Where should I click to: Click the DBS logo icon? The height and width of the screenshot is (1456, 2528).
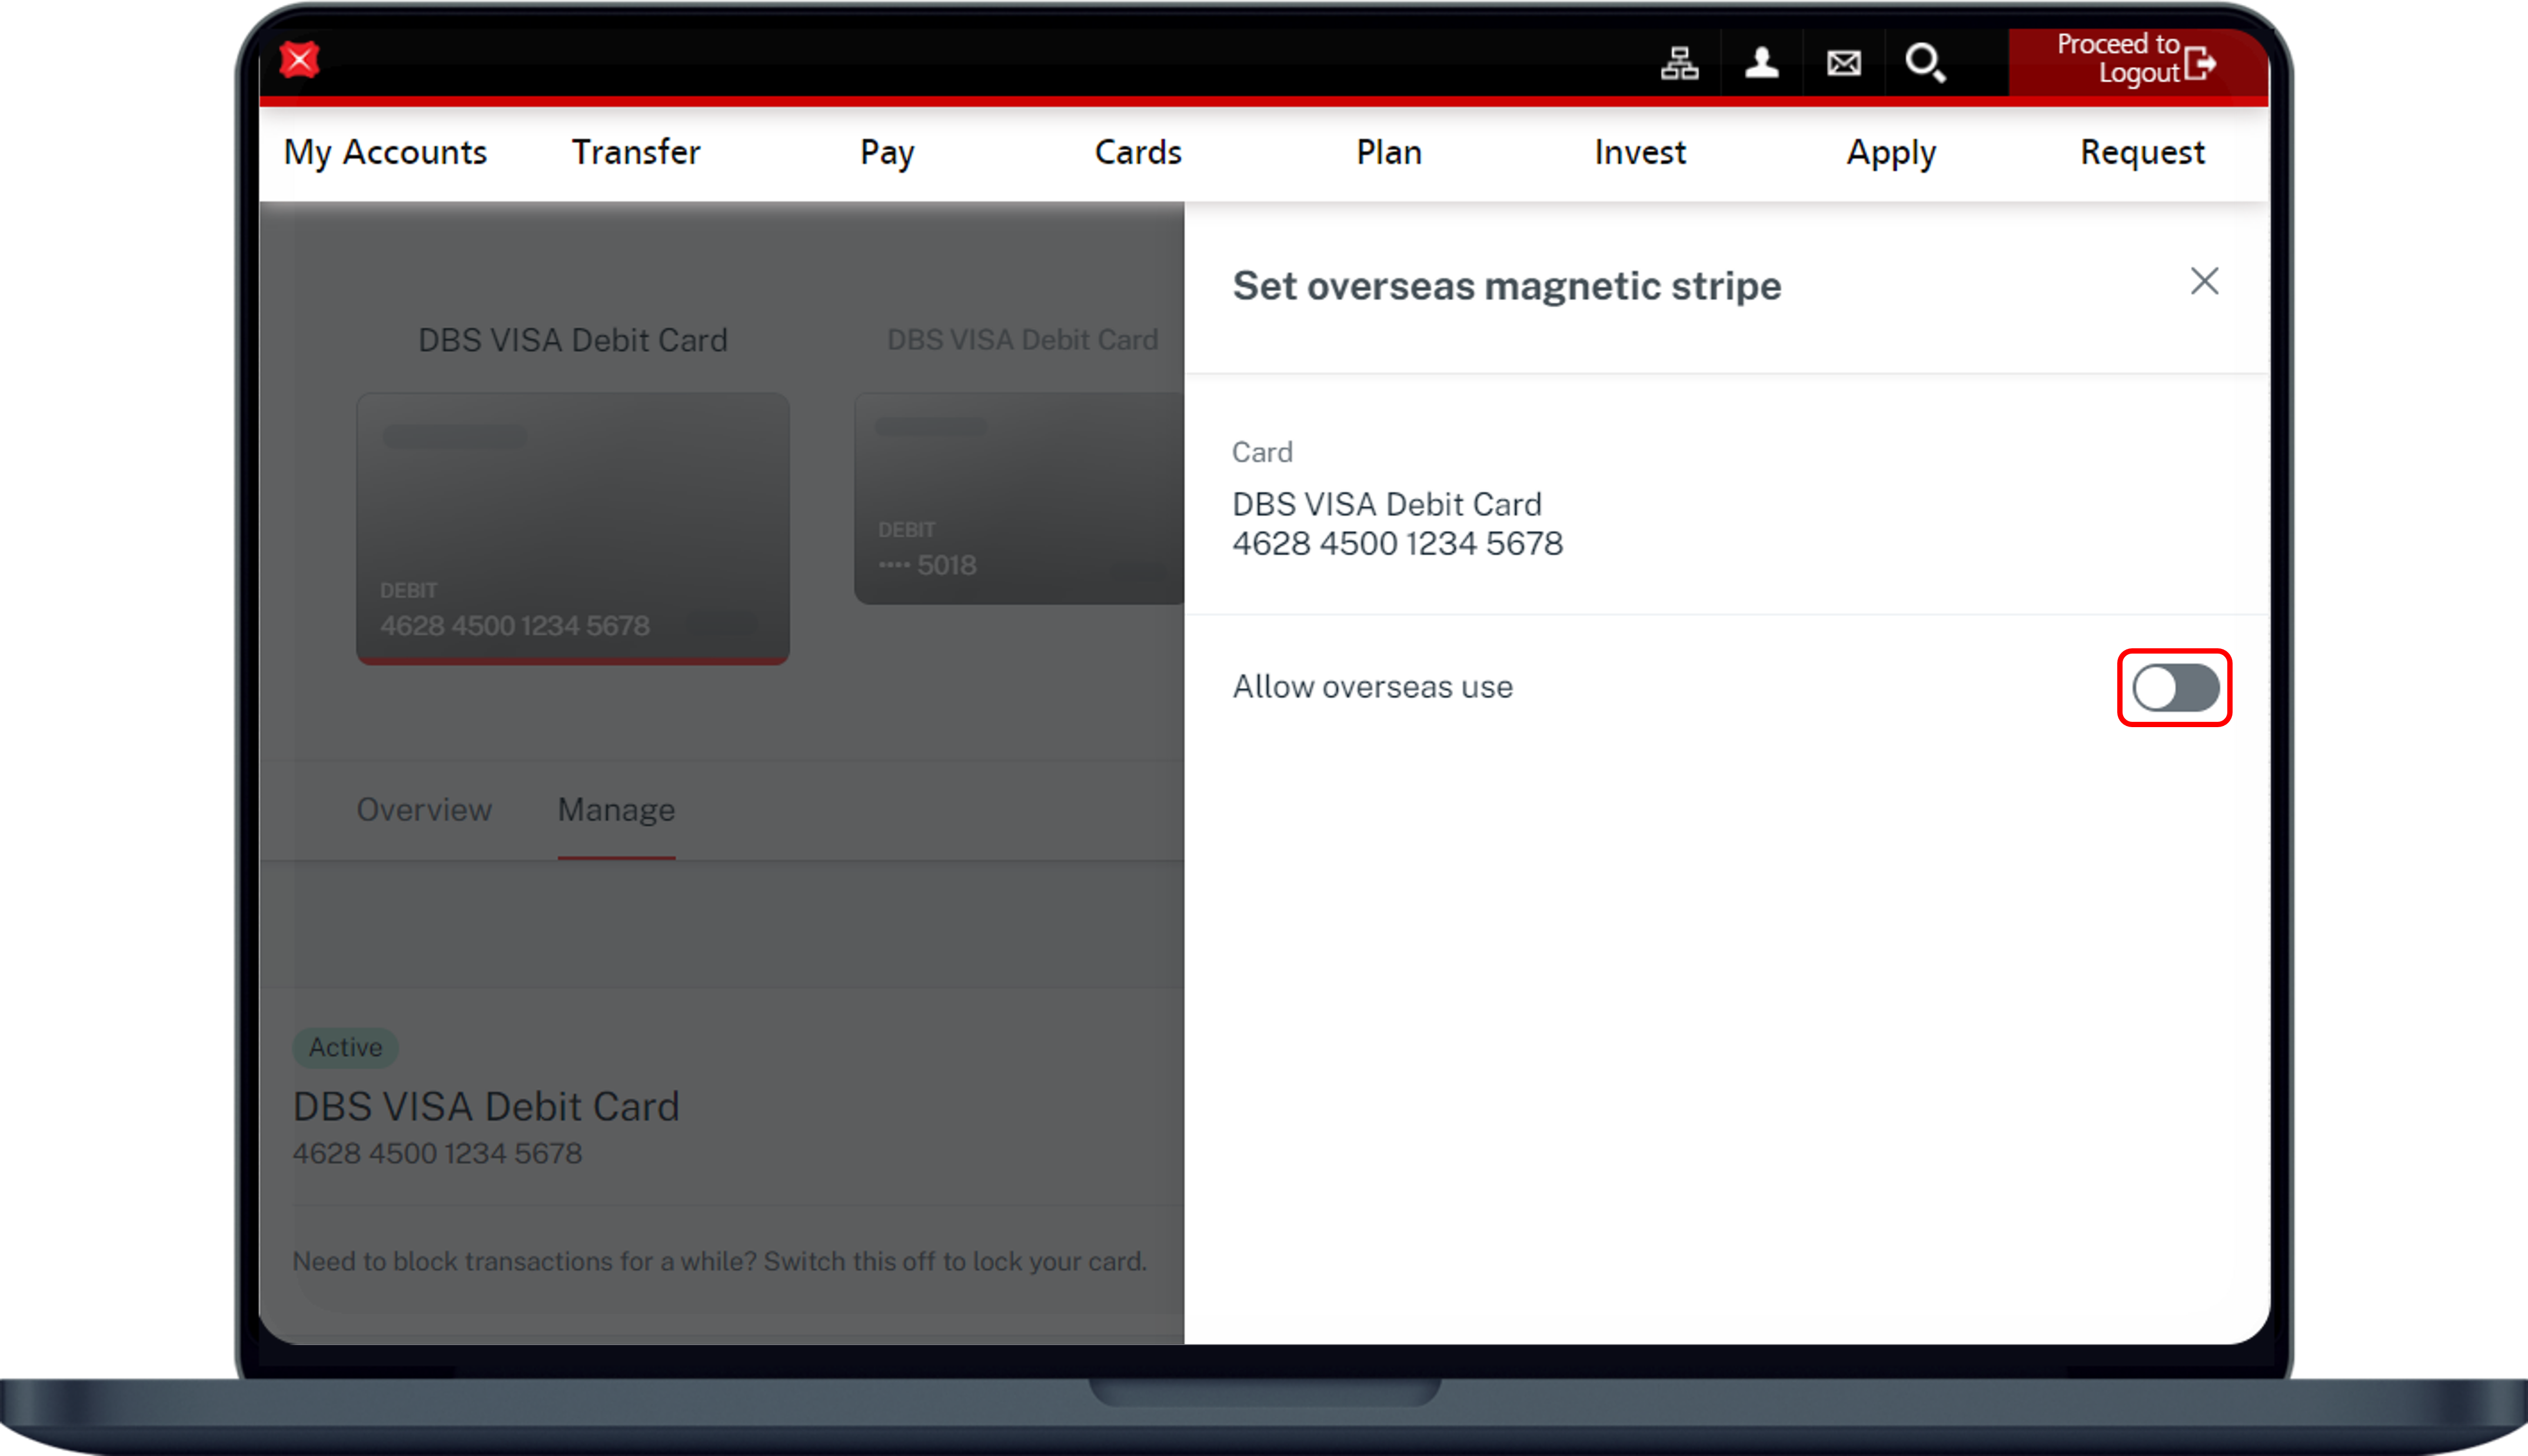299,60
